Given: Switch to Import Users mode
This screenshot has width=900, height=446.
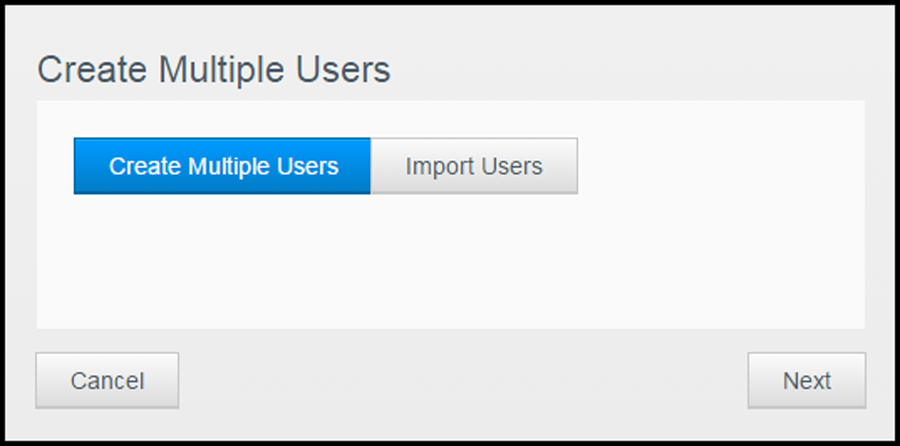Looking at the screenshot, I should click(x=474, y=166).
